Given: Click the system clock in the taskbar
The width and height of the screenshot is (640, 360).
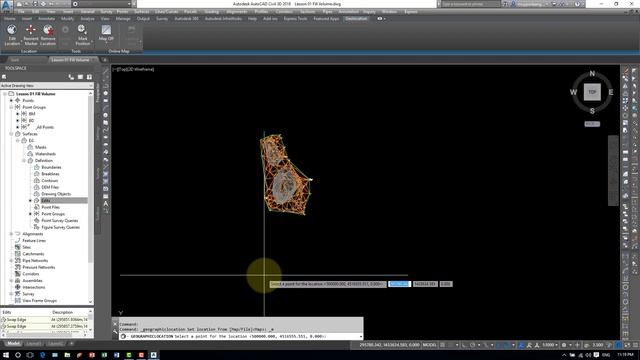Looking at the screenshot, I should [x=625, y=355].
